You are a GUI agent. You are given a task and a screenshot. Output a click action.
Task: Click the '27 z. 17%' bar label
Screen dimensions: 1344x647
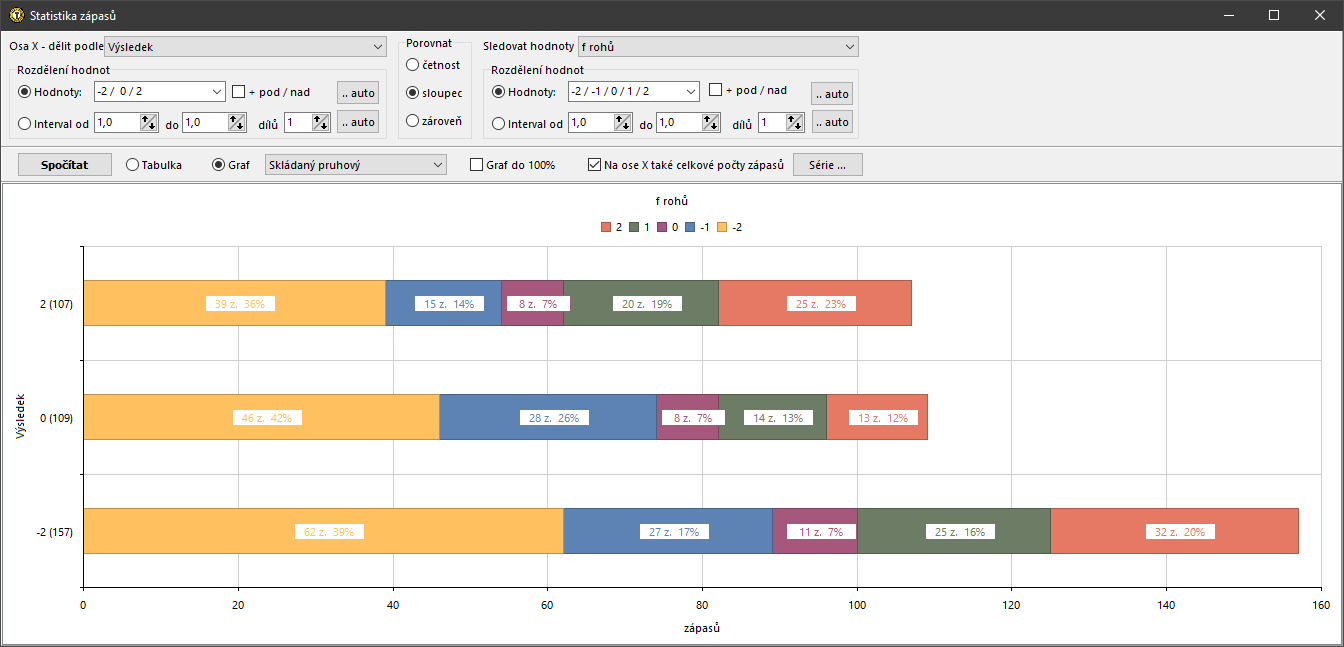[674, 532]
